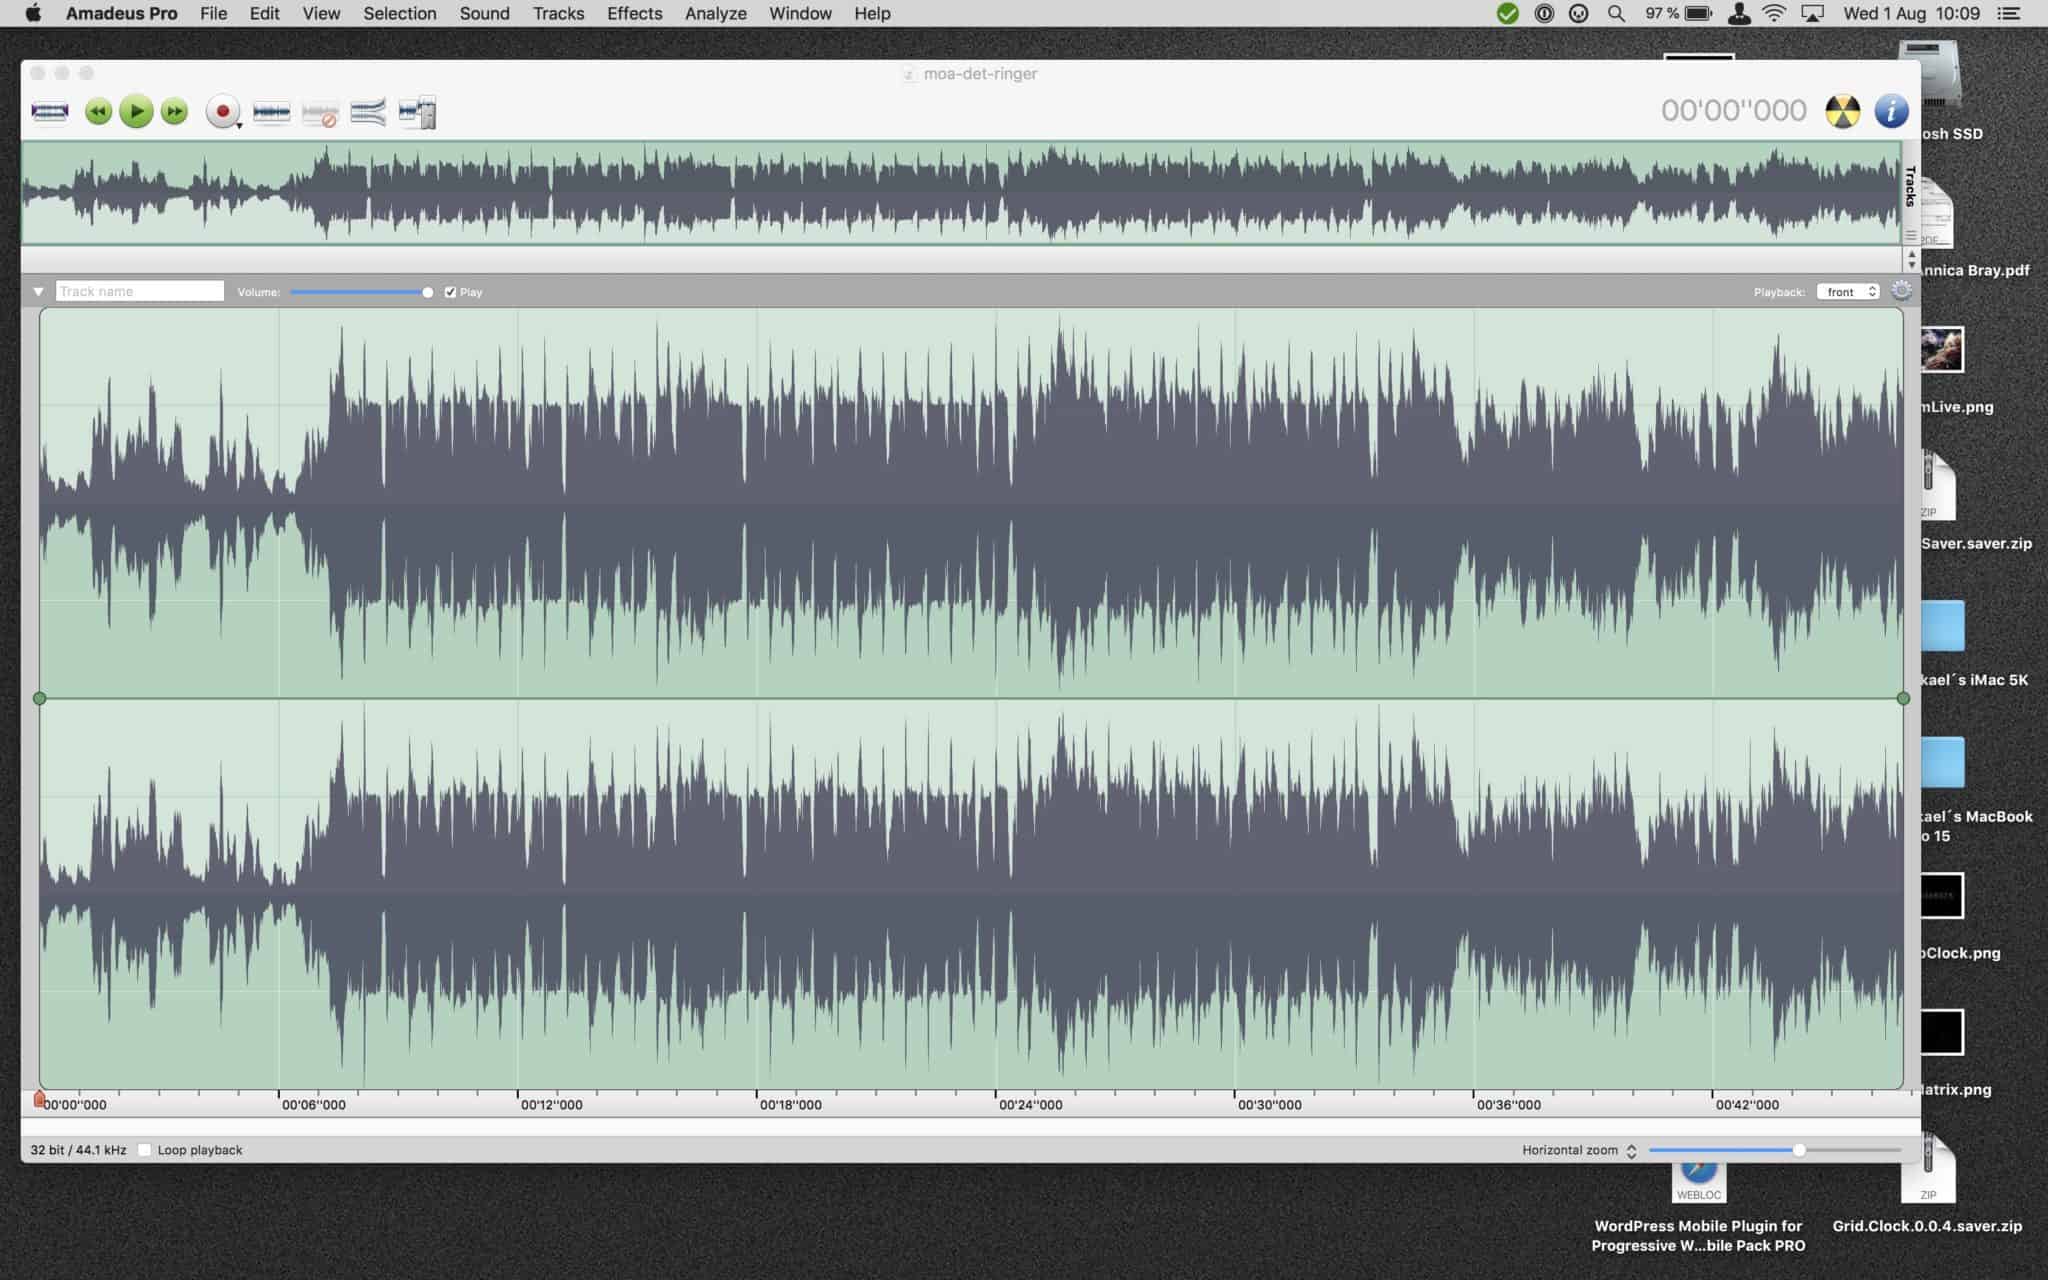Click the merging waveforms toolbar icon
This screenshot has width=2048, height=1280.
pyautogui.click(x=368, y=112)
